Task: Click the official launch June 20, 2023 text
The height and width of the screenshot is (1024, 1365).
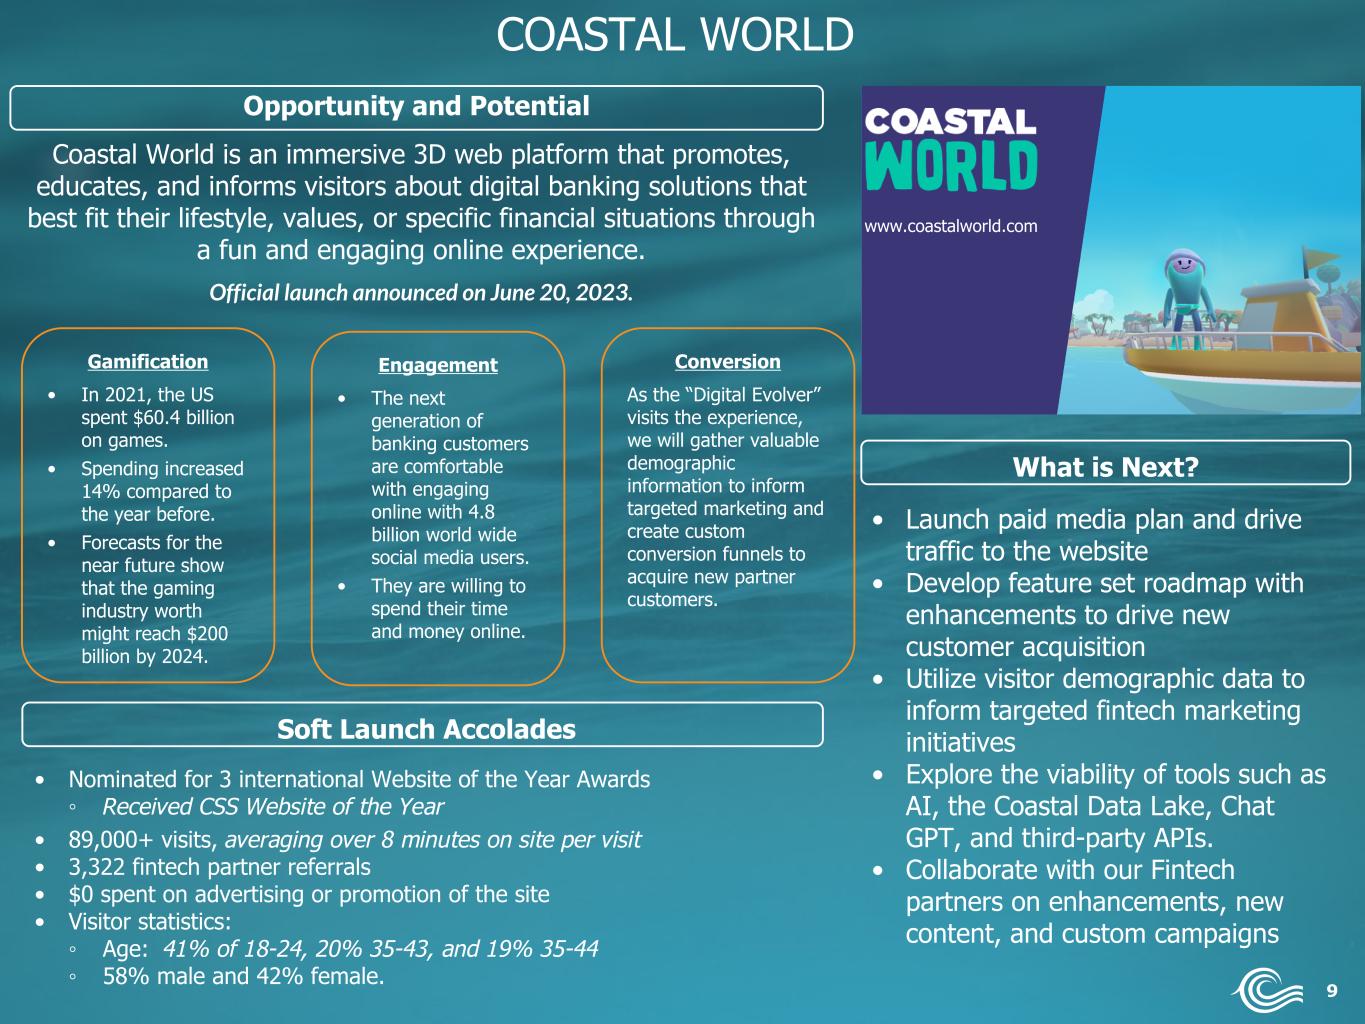Action: click(x=421, y=293)
